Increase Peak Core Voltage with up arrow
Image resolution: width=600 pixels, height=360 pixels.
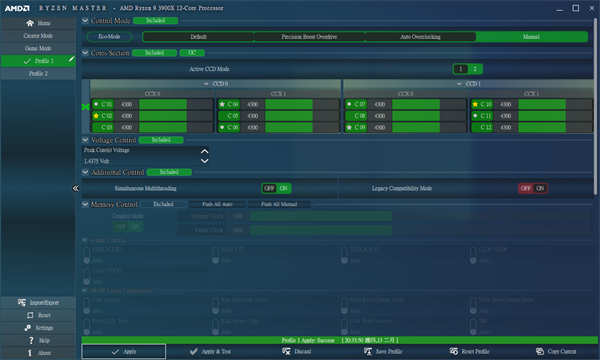click(x=205, y=151)
